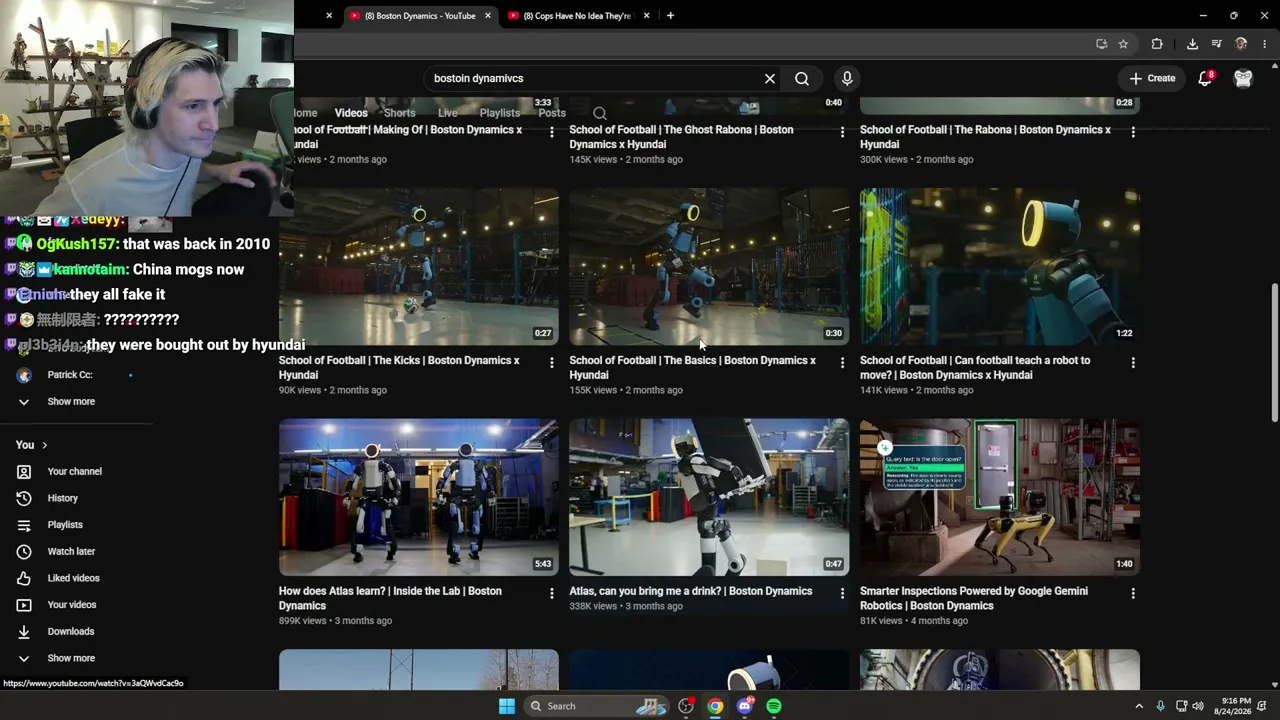1280x720 pixels.
Task: Open The Ghost Rabona video title
Action: coord(681,137)
